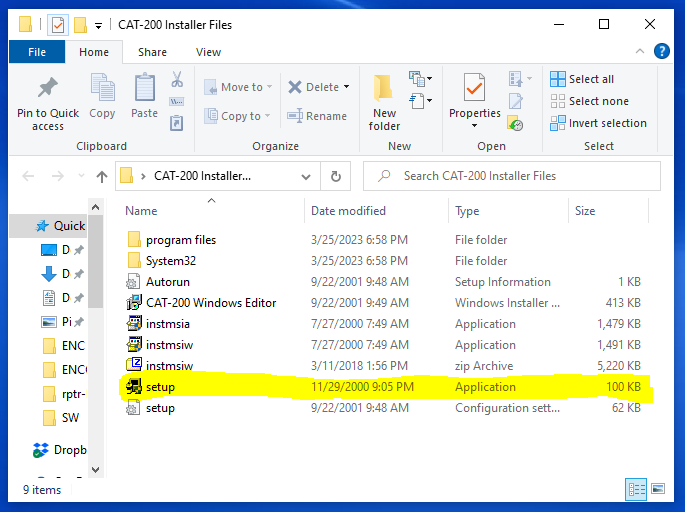Open the Open-with dropdown in ribbon
Viewport: 685px width, 512px height.
pyautogui.click(x=520, y=79)
